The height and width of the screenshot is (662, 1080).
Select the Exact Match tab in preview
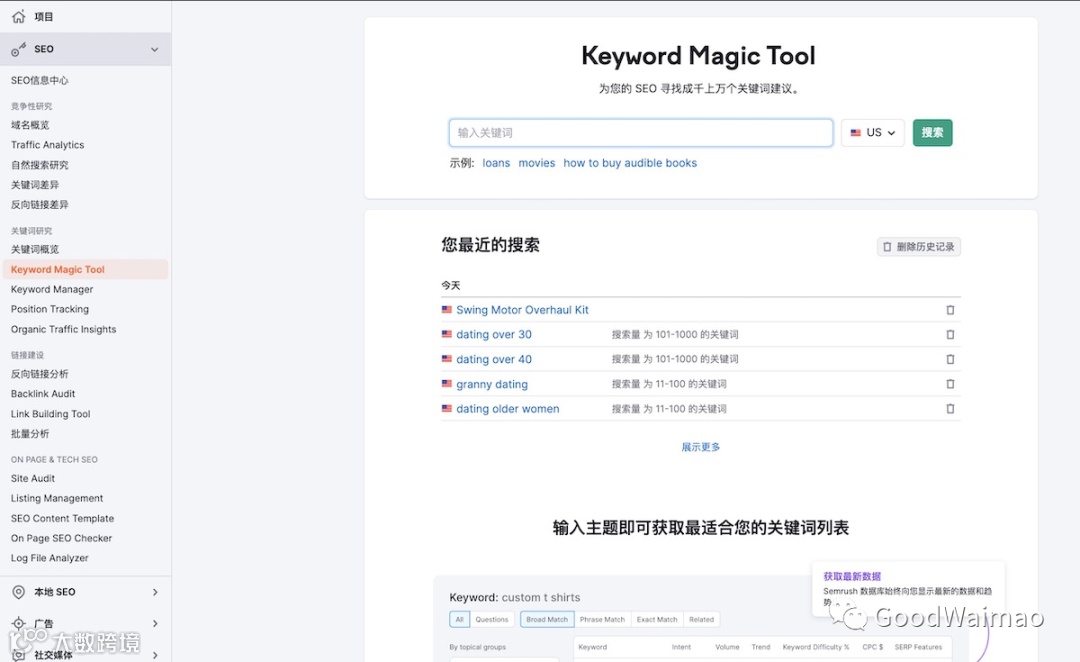657,619
